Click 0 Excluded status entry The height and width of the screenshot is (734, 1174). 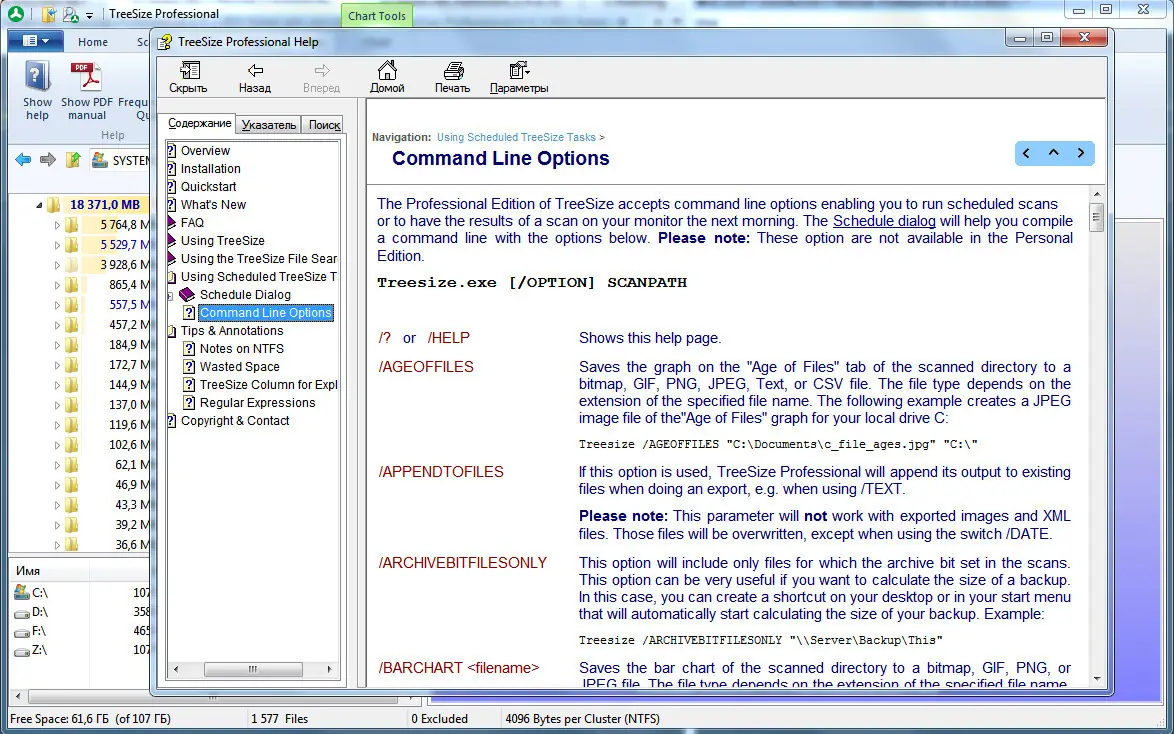coord(440,718)
